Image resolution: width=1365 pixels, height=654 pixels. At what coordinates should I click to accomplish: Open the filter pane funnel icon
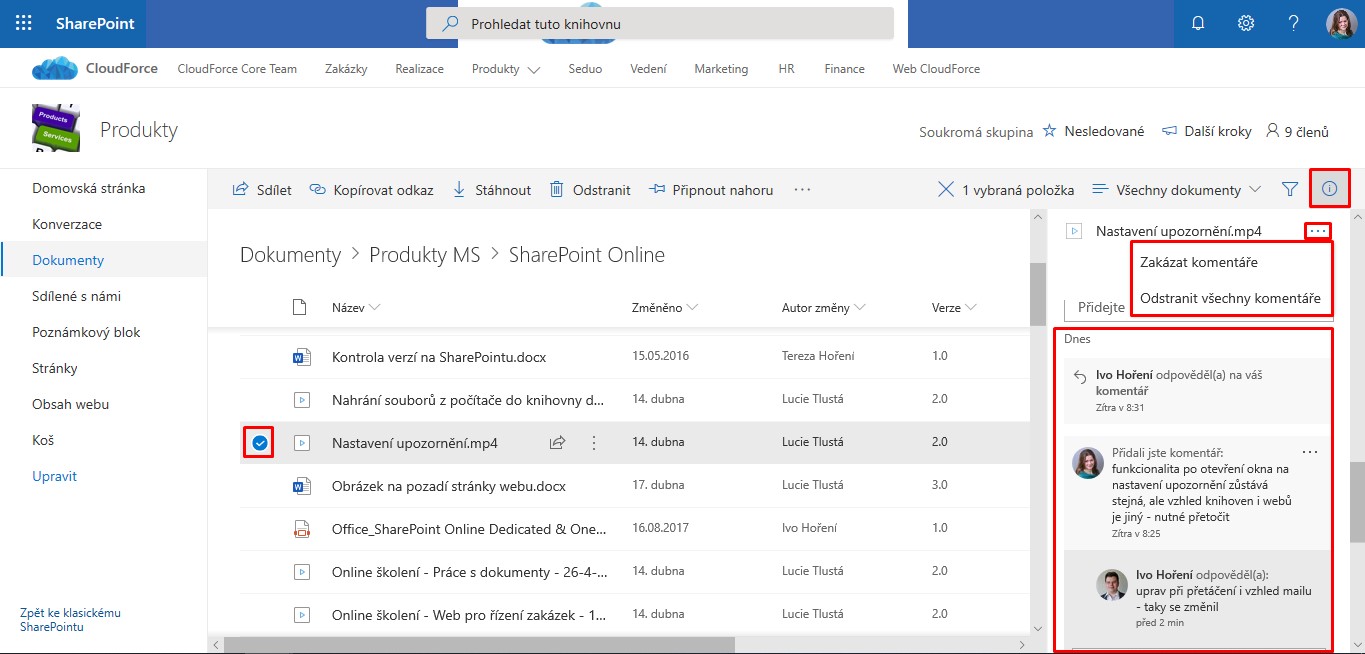(1290, 189)
